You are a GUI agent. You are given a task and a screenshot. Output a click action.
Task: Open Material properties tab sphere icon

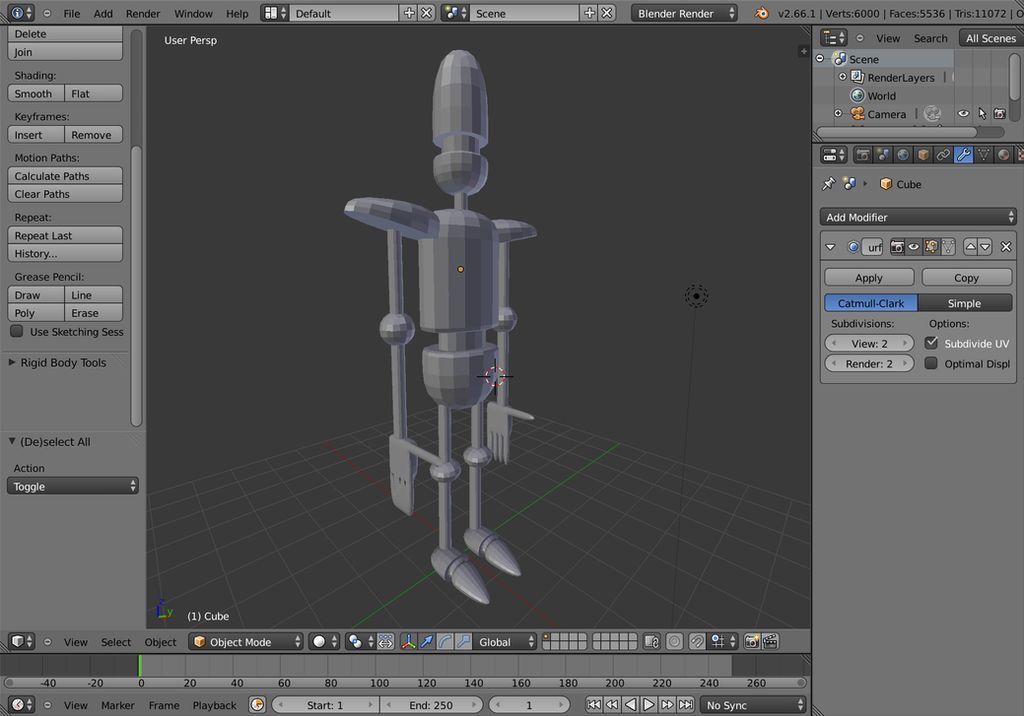point(1004,155)
